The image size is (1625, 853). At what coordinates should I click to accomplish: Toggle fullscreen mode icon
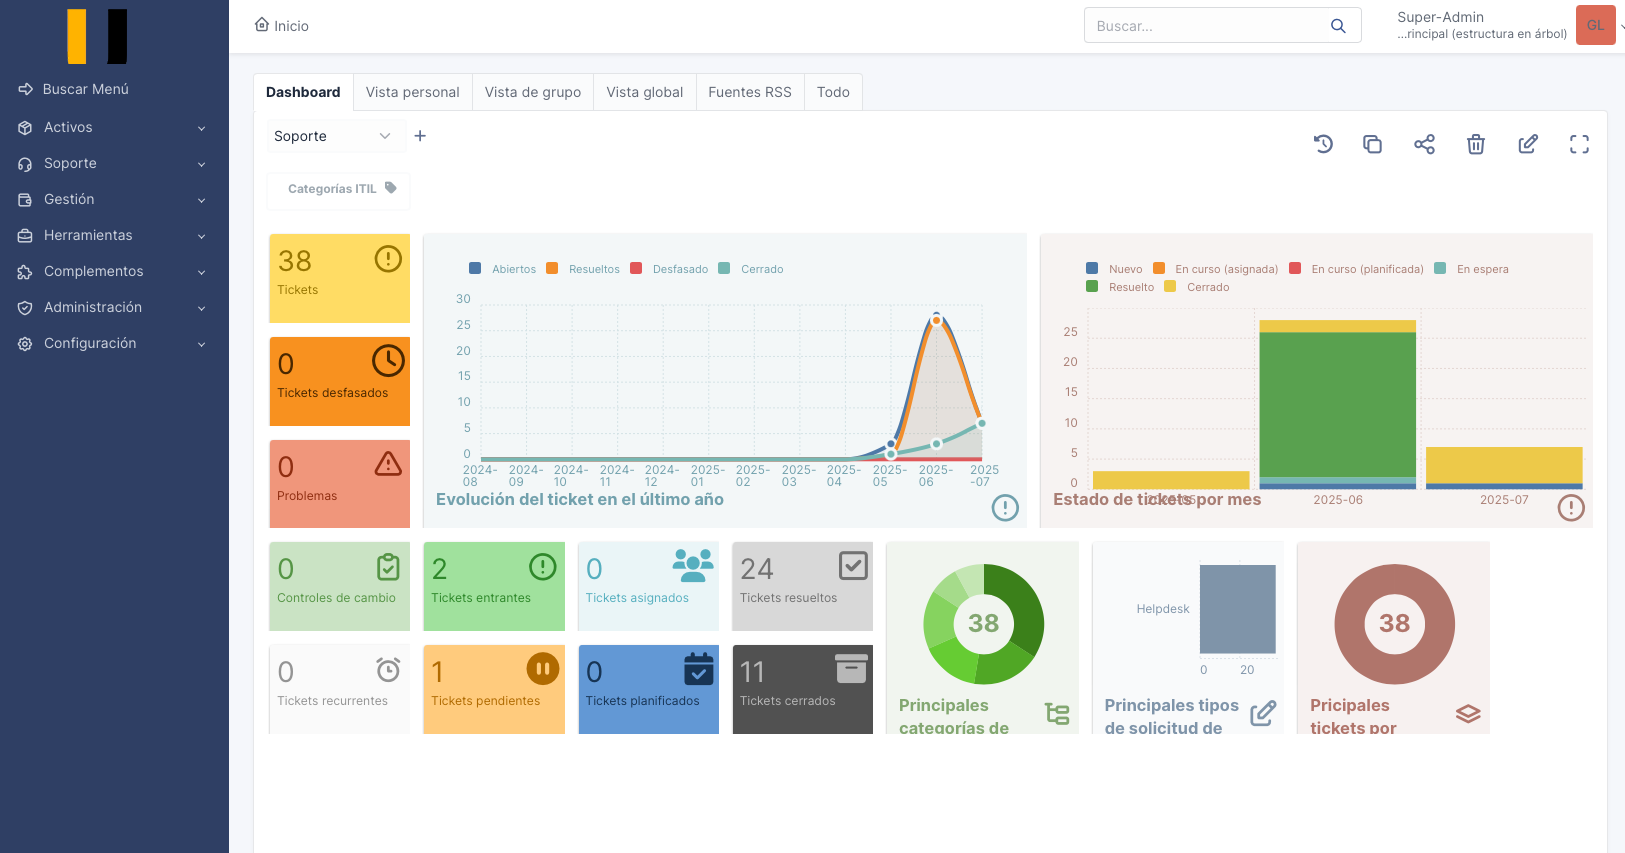click(x=1579, y=144)
